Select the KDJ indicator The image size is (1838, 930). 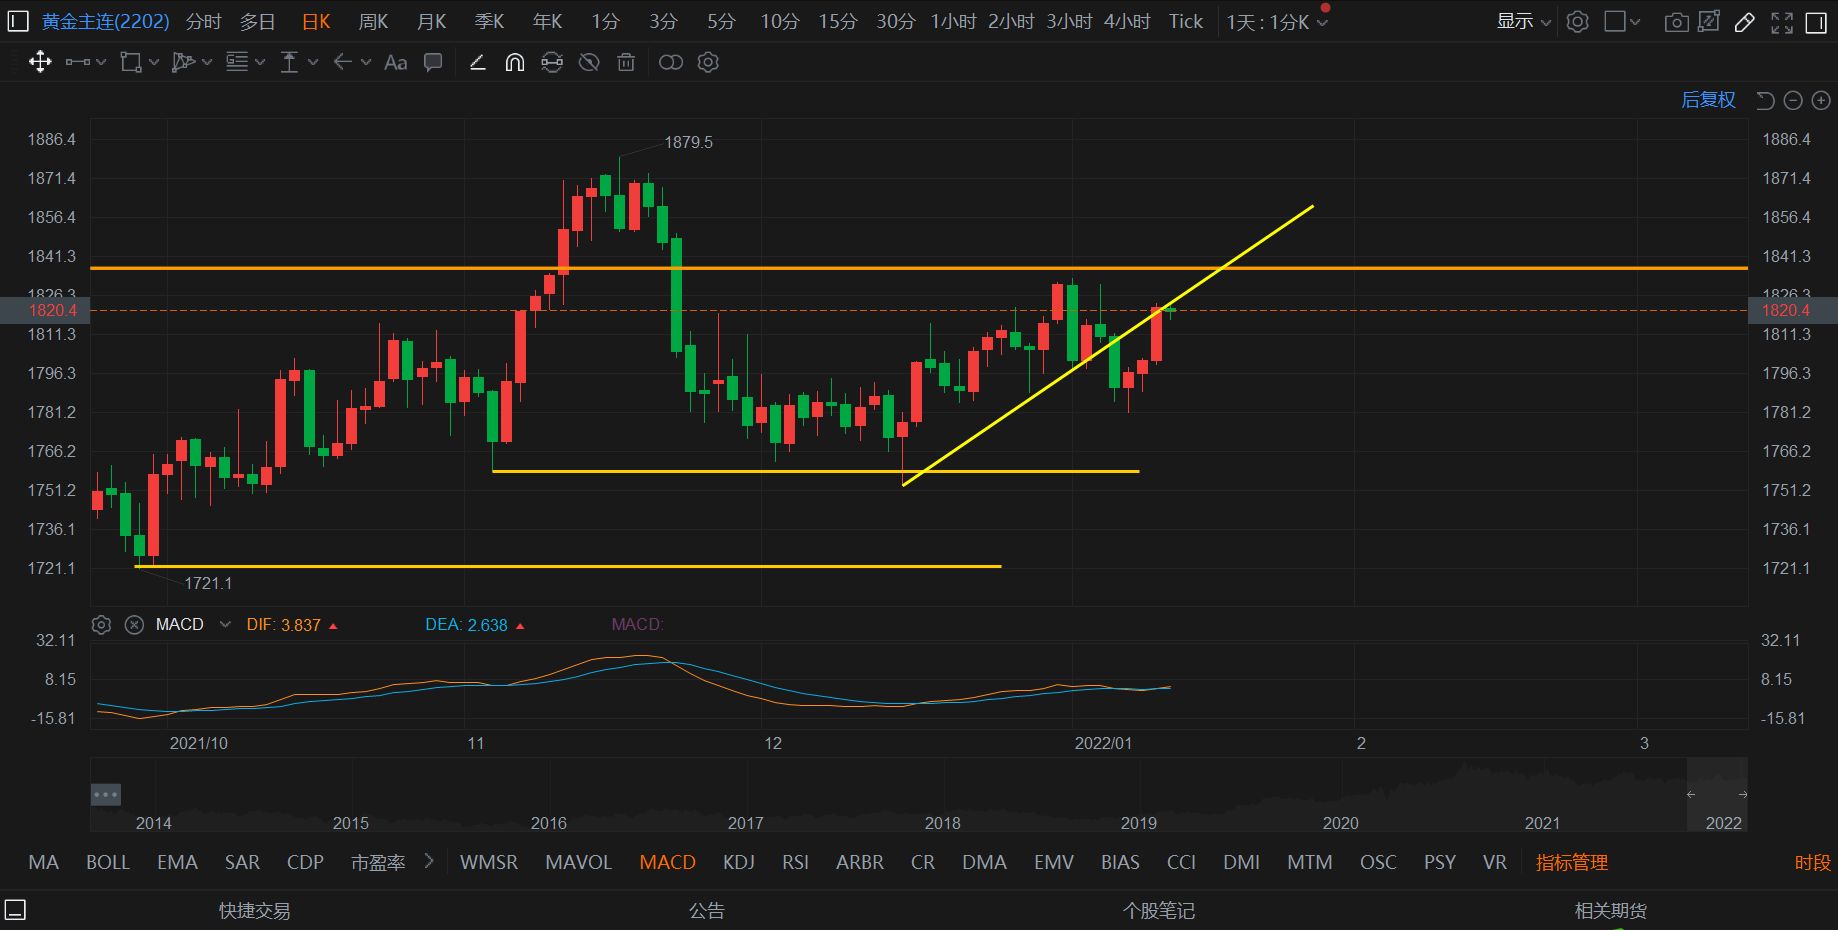point(739,862)
